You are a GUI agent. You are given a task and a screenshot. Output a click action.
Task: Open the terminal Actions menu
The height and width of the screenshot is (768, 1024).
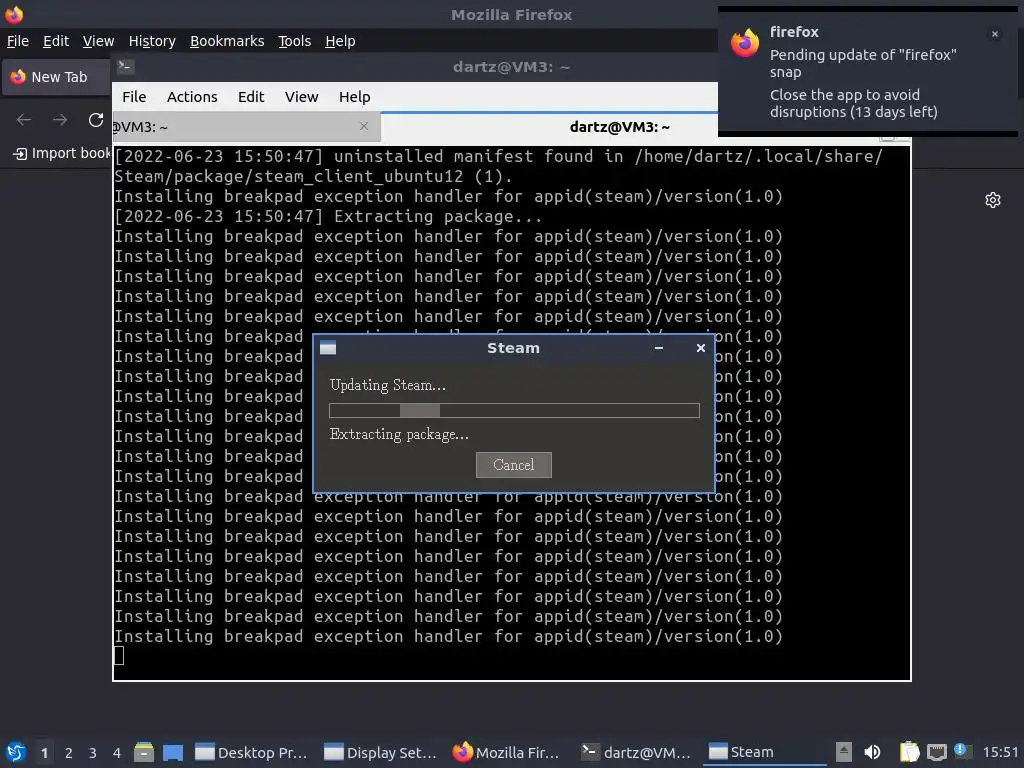click(192, 97)
